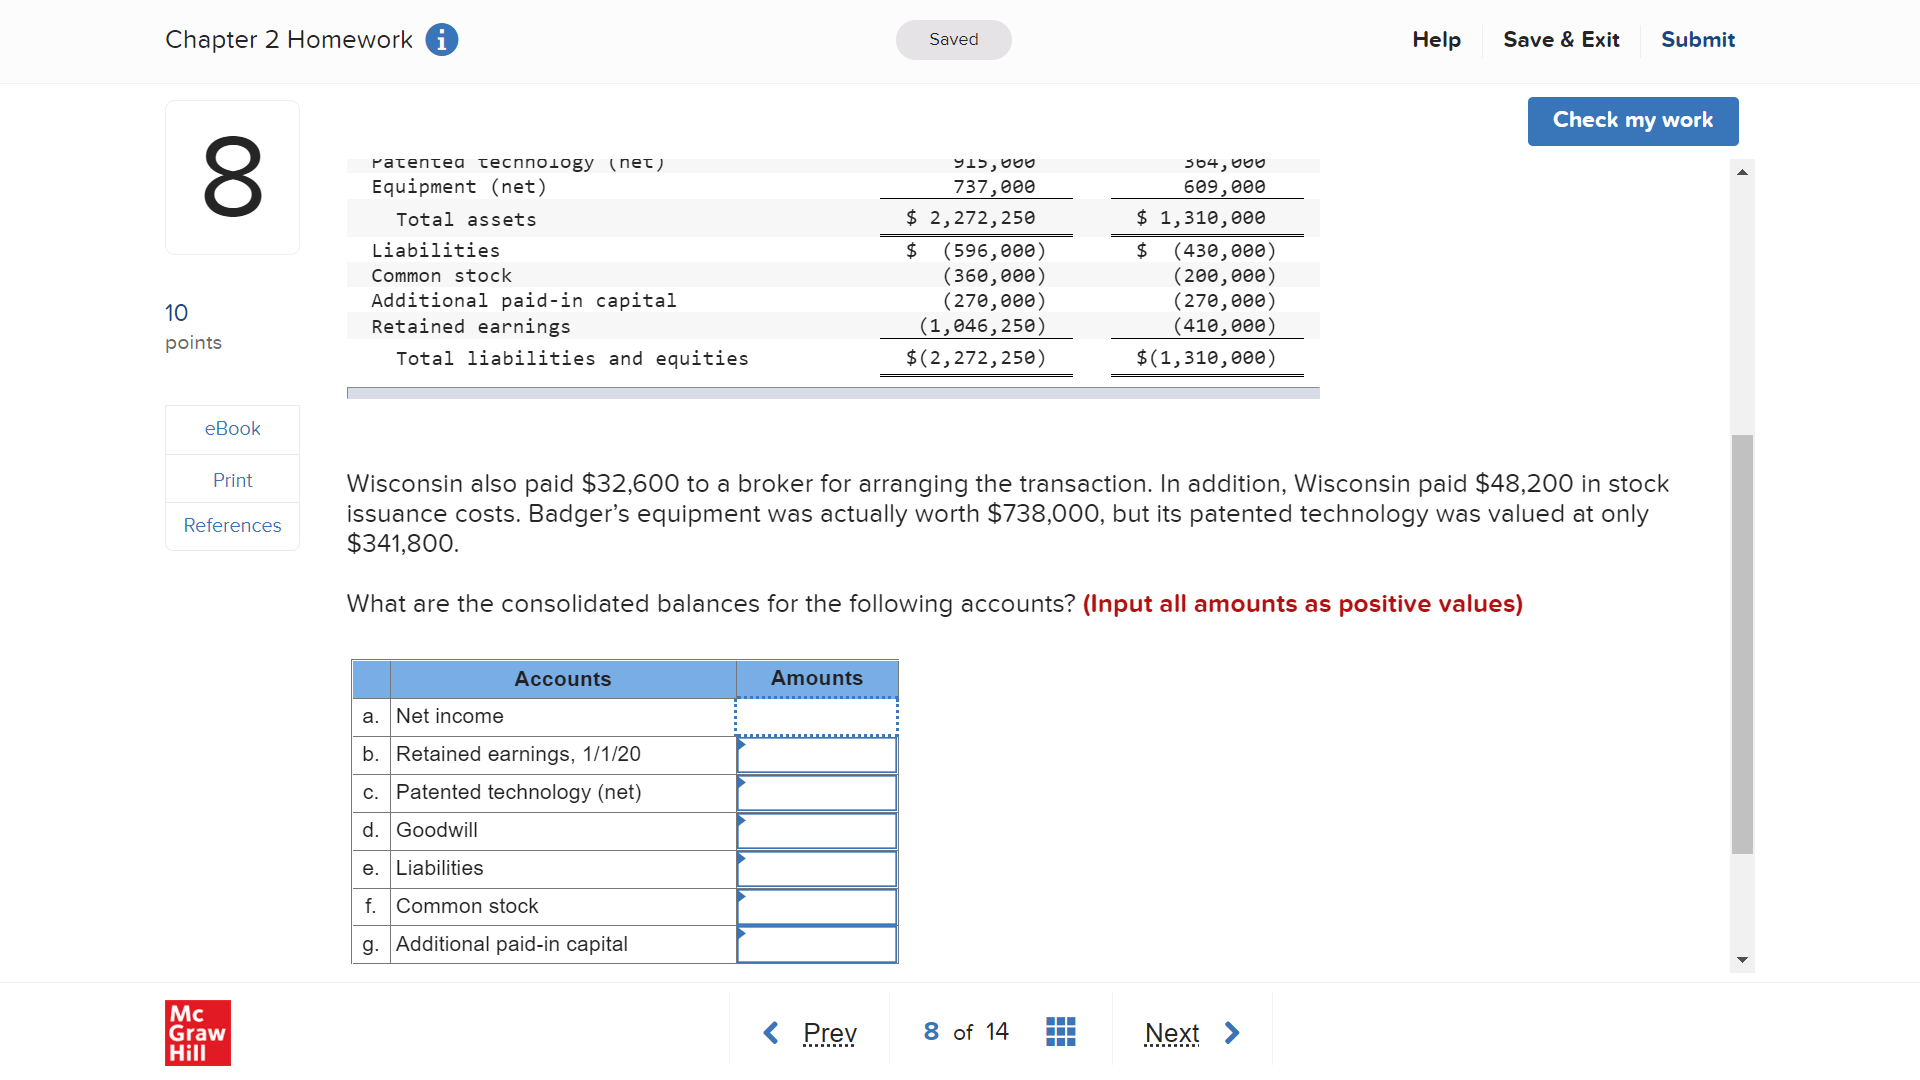The height and width of the screenshot is (1080, 1920).
Task: Open the eBook link
Action: click(x=232, y=428)
